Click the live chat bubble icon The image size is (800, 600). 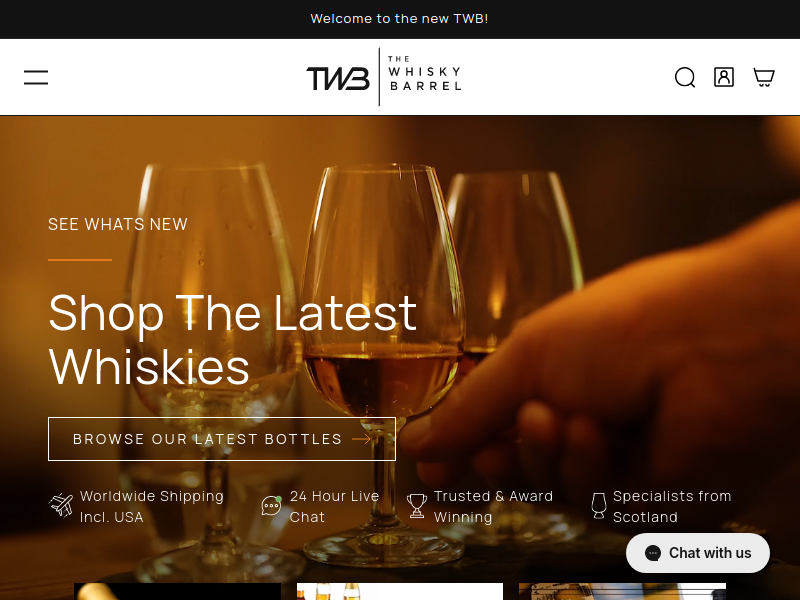[x=271, y=506]
